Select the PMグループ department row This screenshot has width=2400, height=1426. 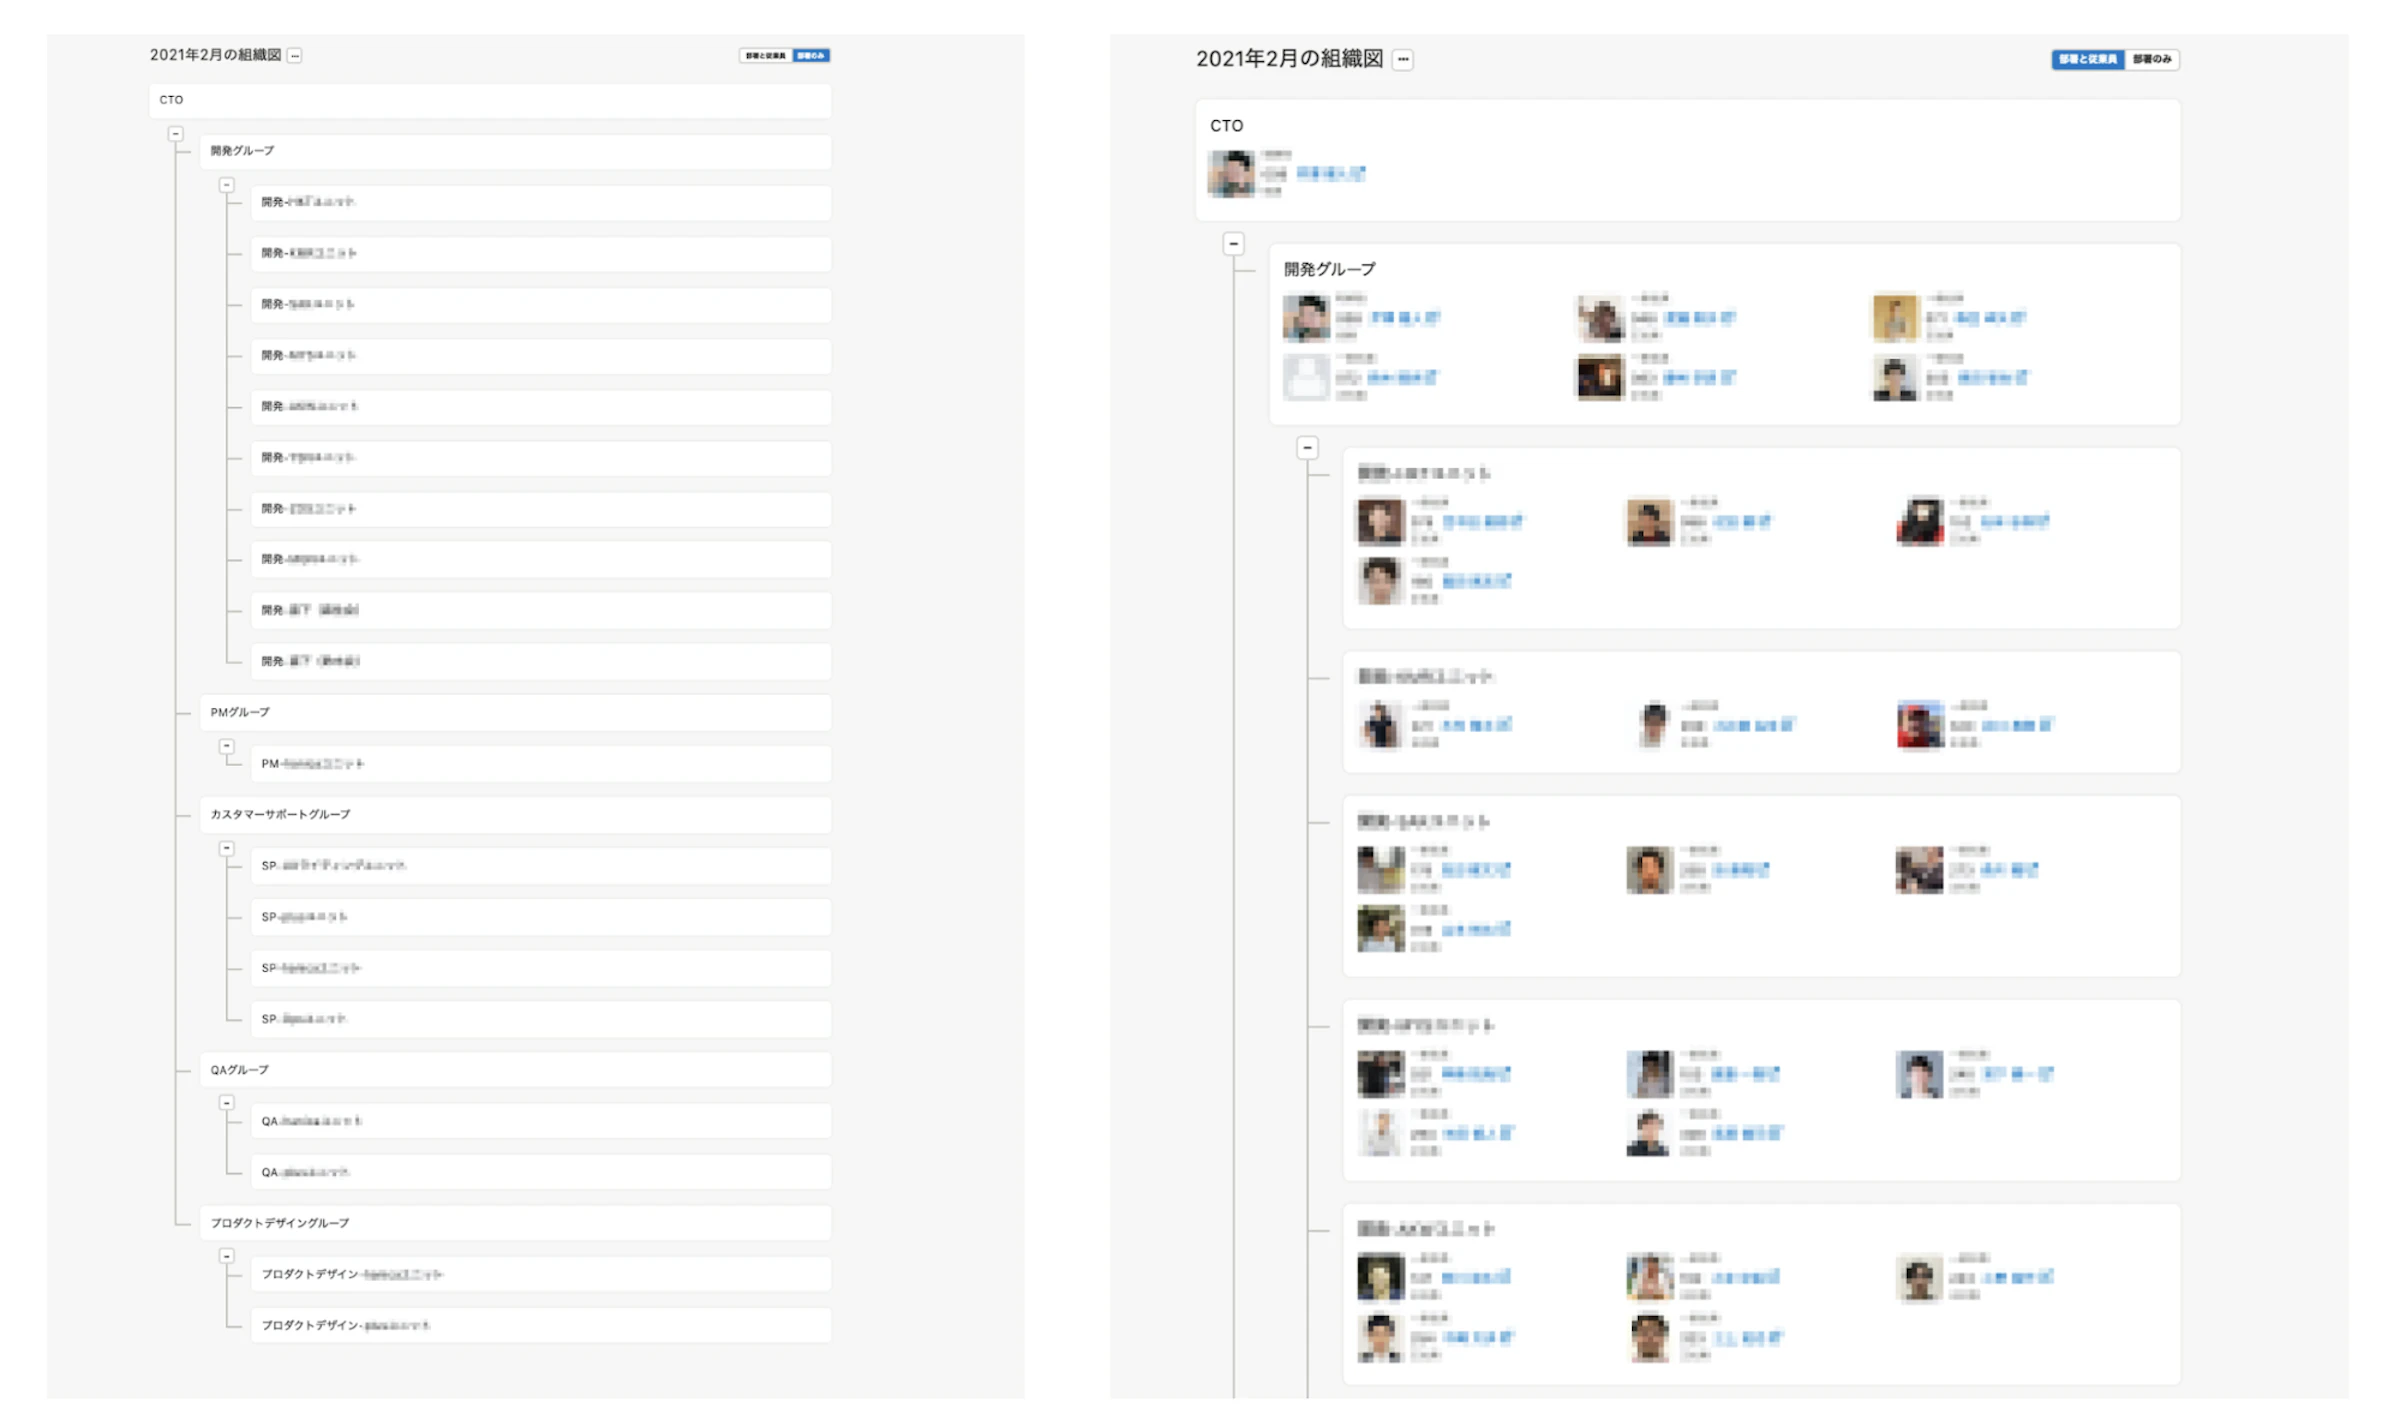pos(515,713)
